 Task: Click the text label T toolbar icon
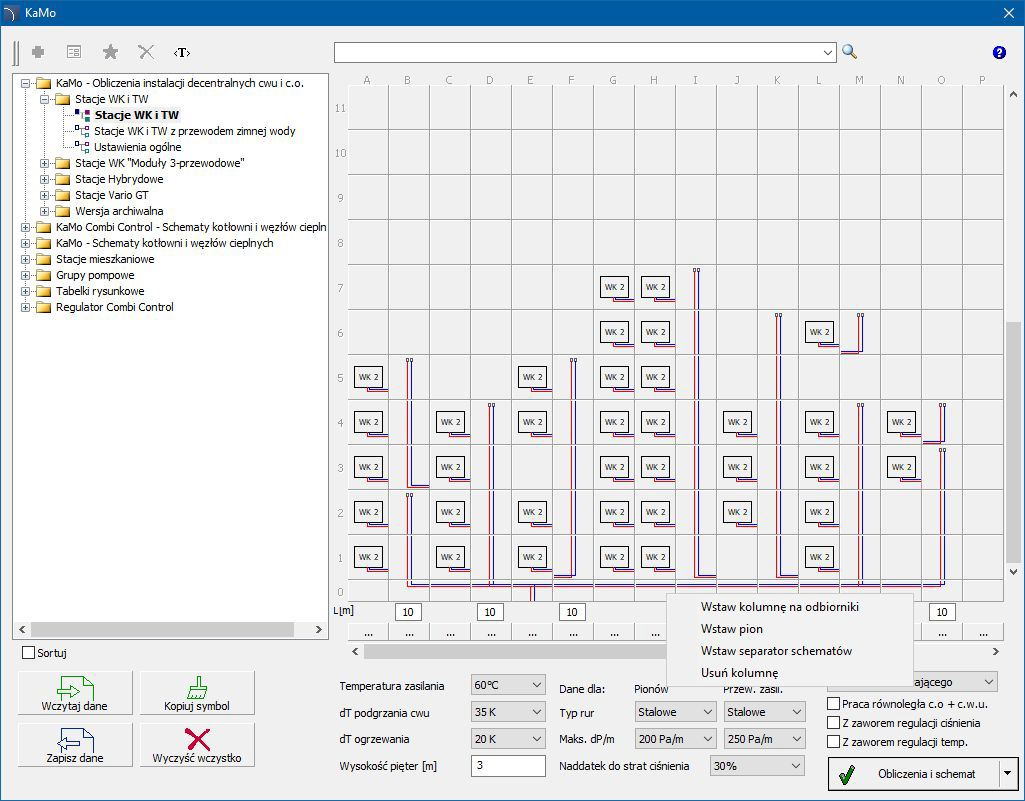(x=181, y=52)
